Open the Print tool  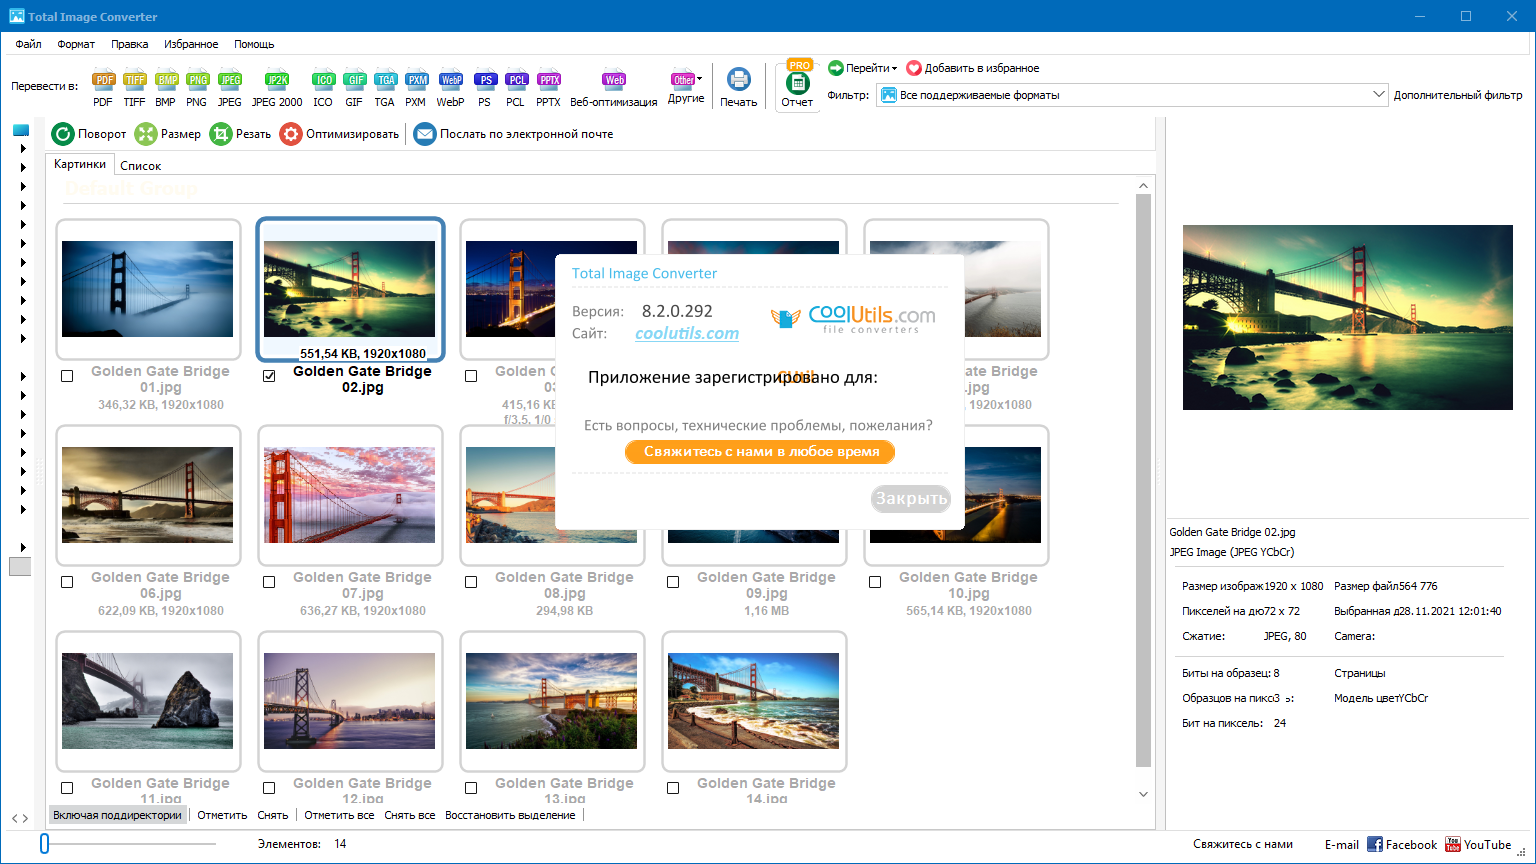(x=738, y=81)
